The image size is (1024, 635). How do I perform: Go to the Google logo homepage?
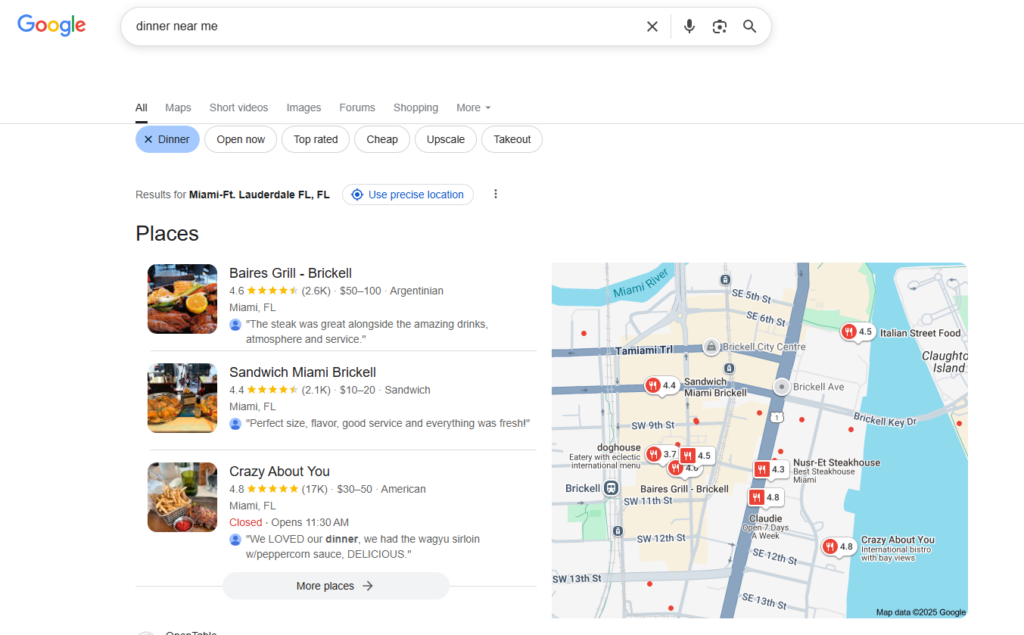click(52, 26)
